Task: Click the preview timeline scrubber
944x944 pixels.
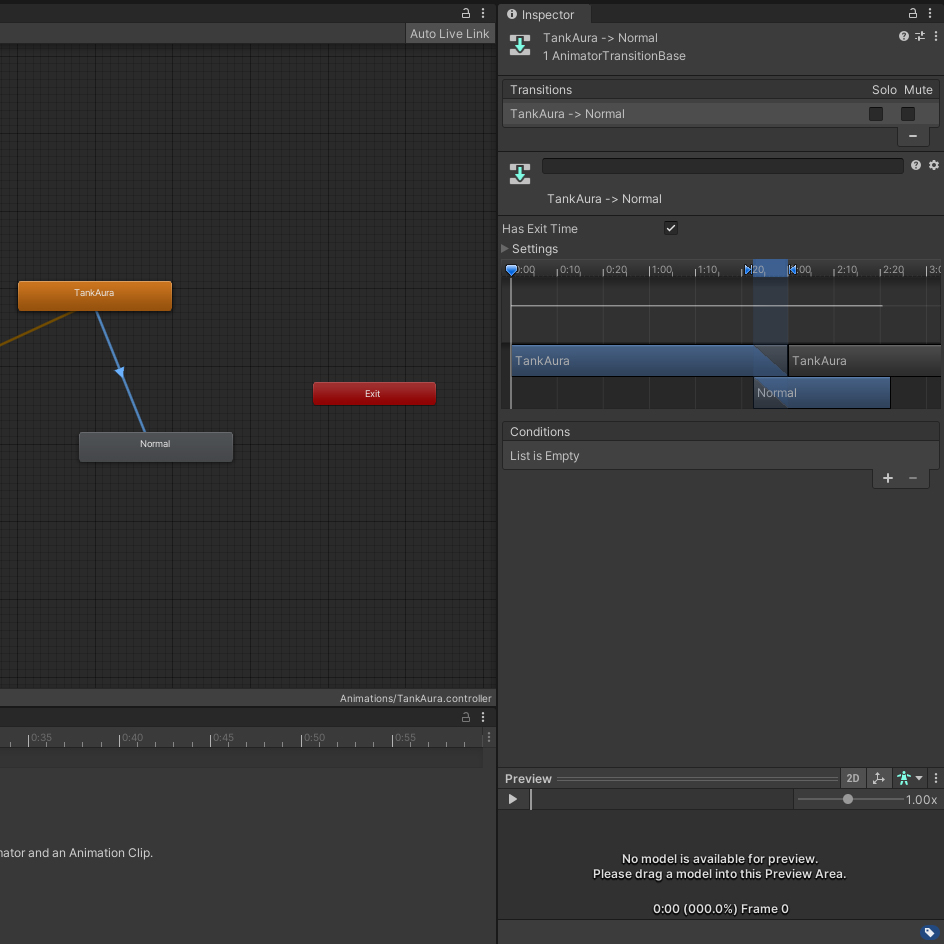Action: [x=661, y=799]
